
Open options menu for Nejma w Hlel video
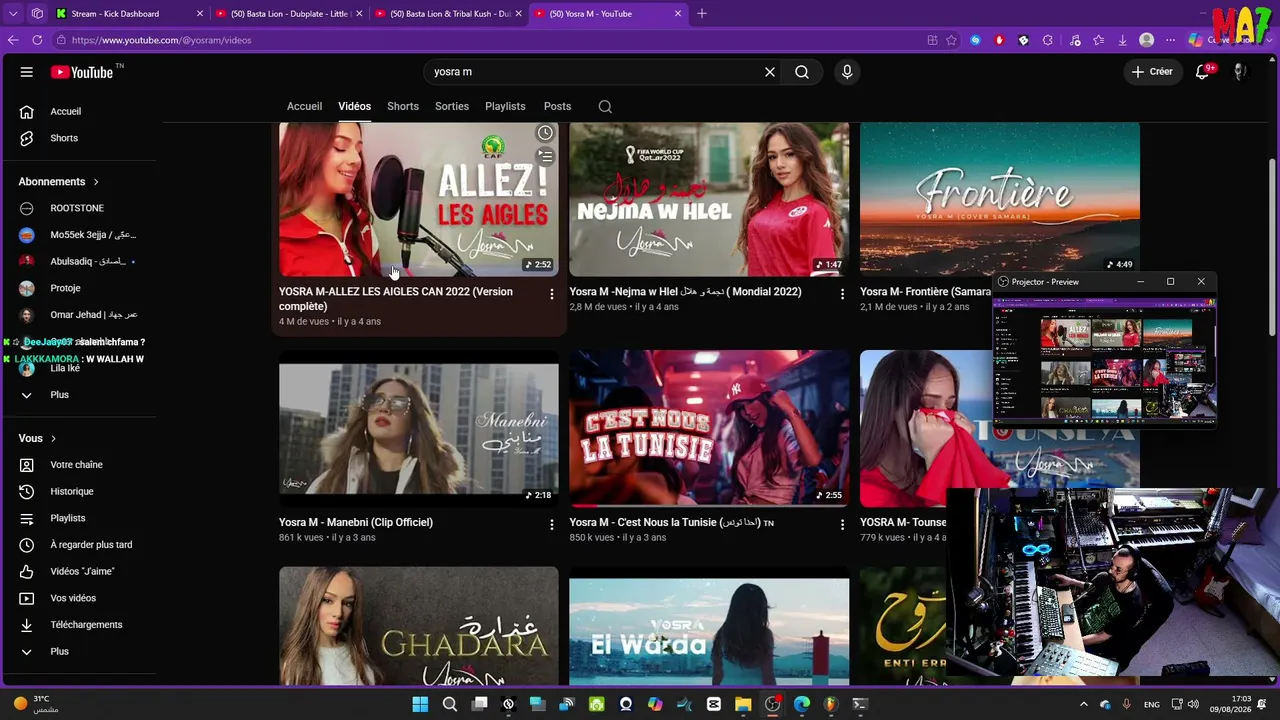click(x=842, y=294)
